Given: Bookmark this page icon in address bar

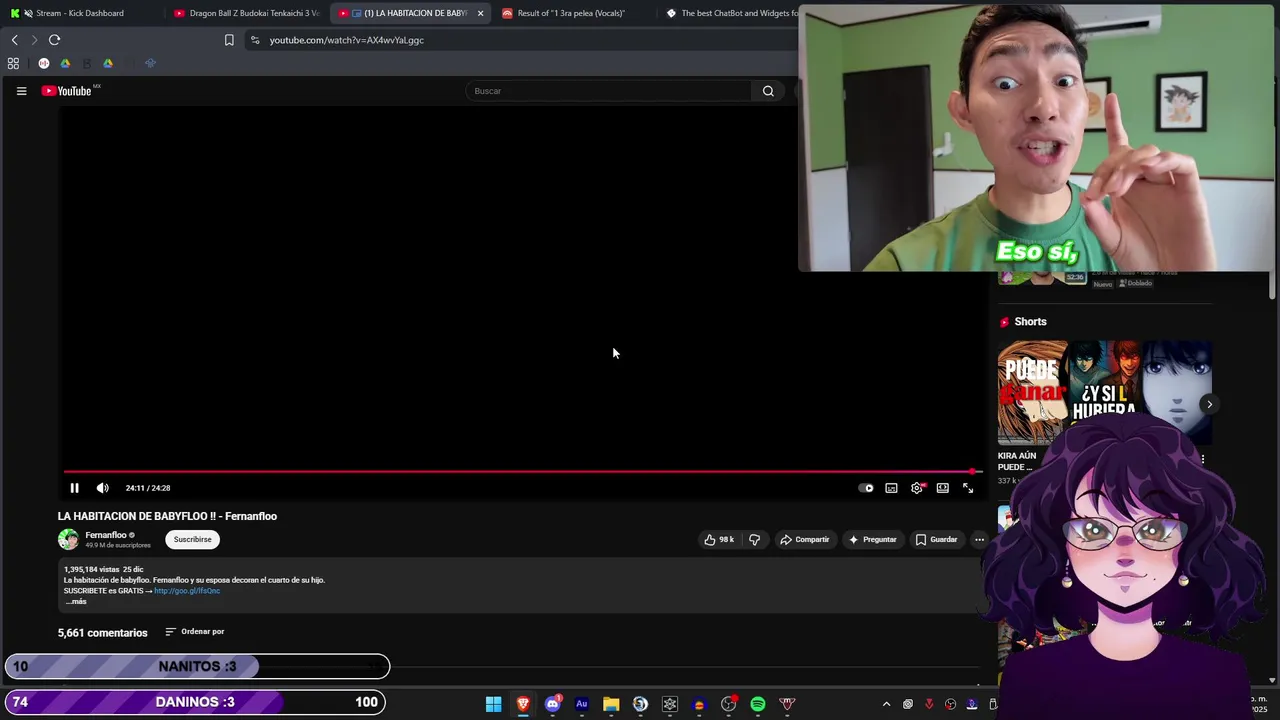Looking at the screenshot, I should click(229, 40).
